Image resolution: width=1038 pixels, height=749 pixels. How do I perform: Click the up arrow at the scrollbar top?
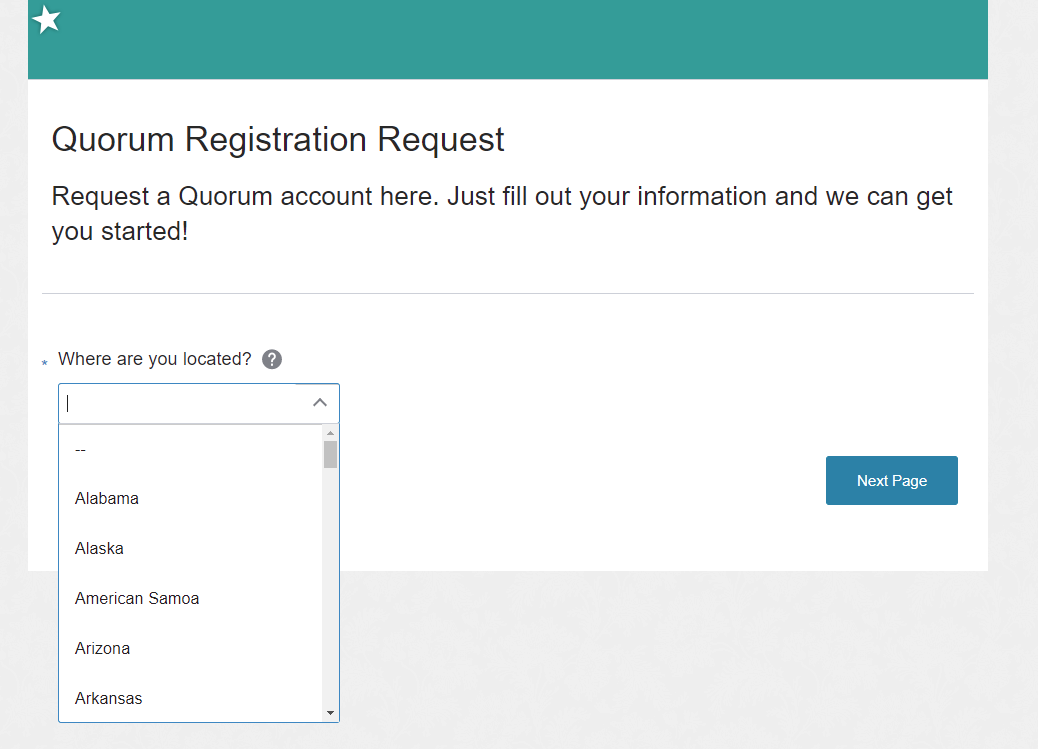pos(330,432)
